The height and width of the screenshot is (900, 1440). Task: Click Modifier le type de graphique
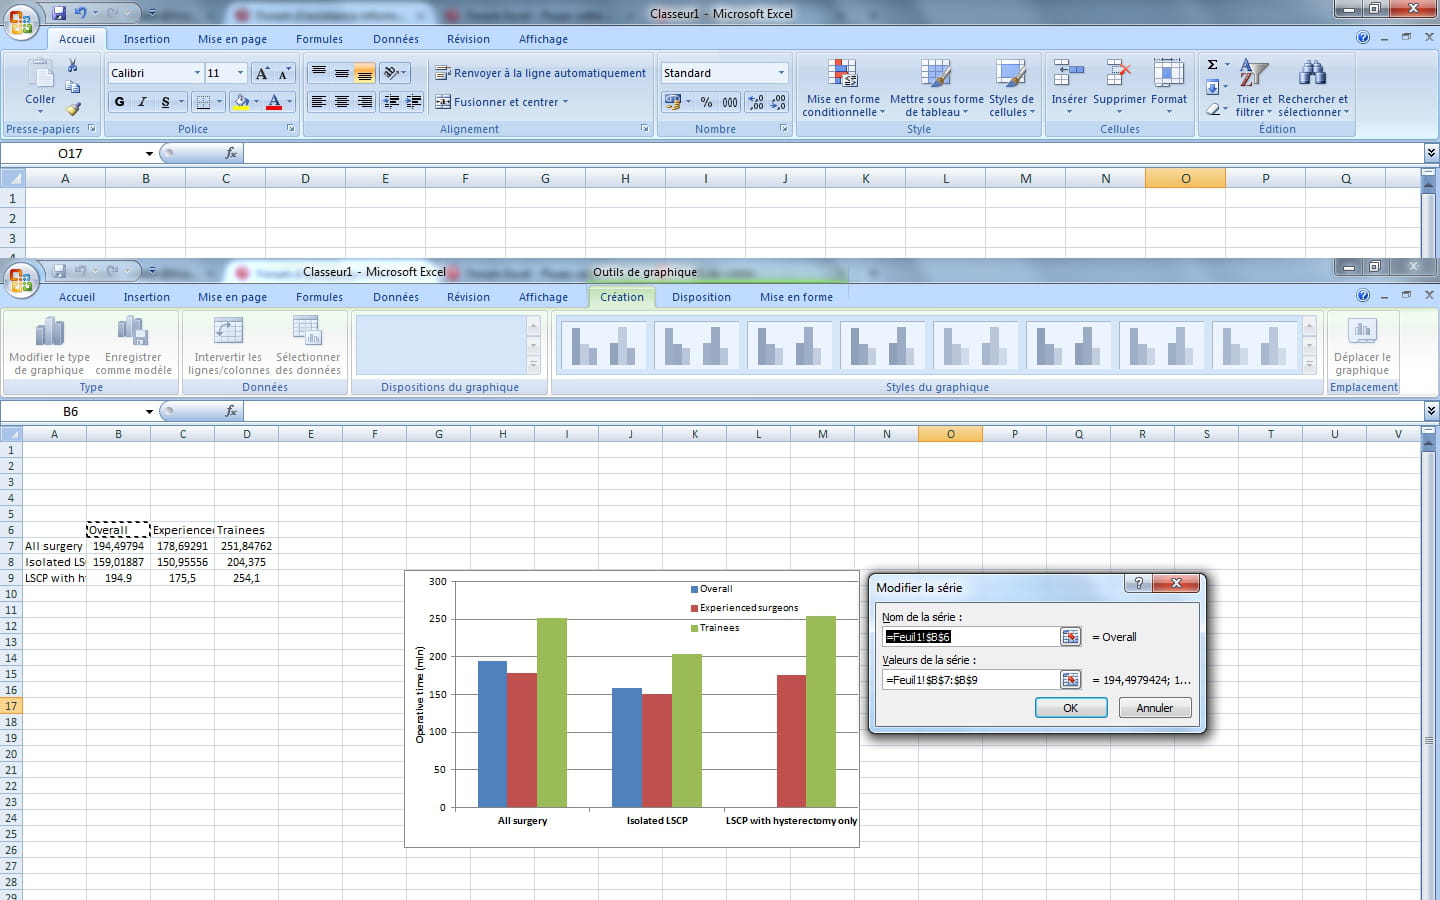click(x=49, y=346)
